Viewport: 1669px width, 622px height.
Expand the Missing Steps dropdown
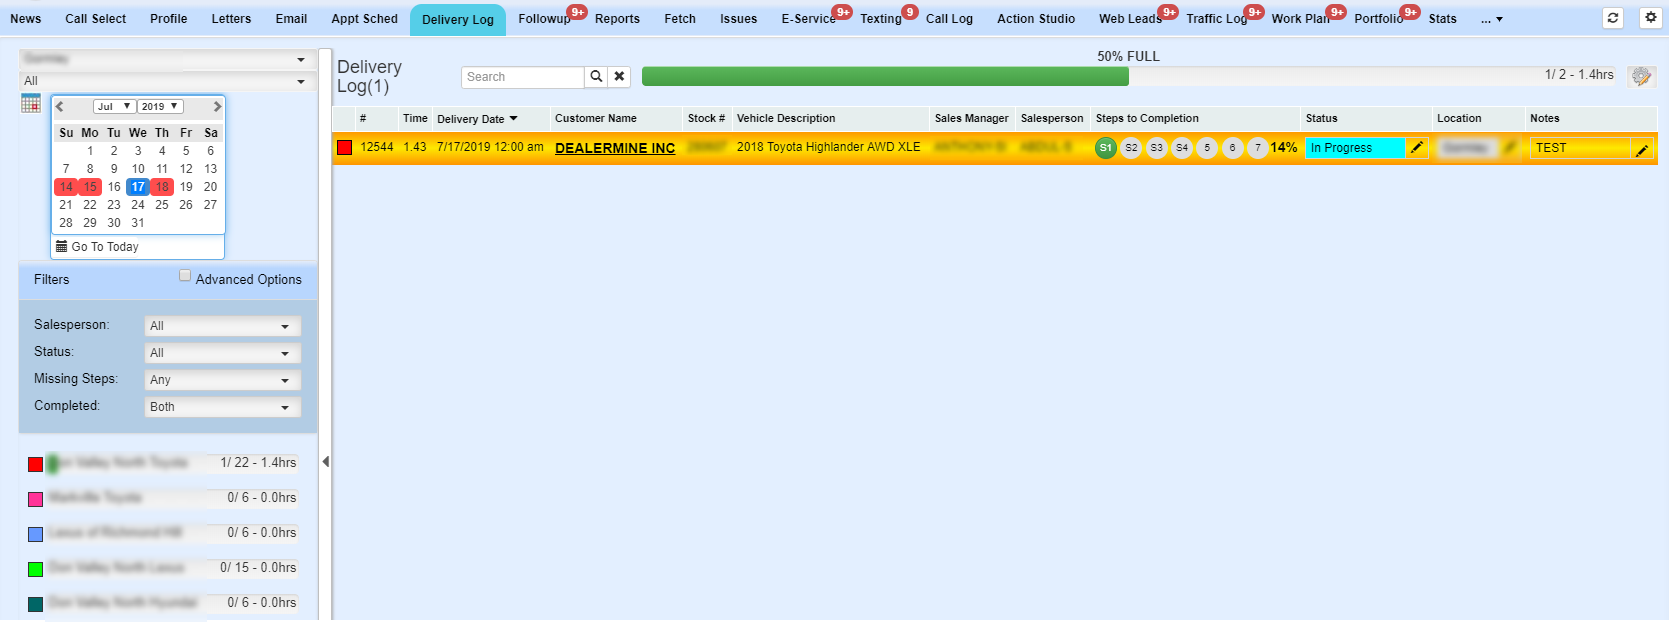[x=222, y=380]
